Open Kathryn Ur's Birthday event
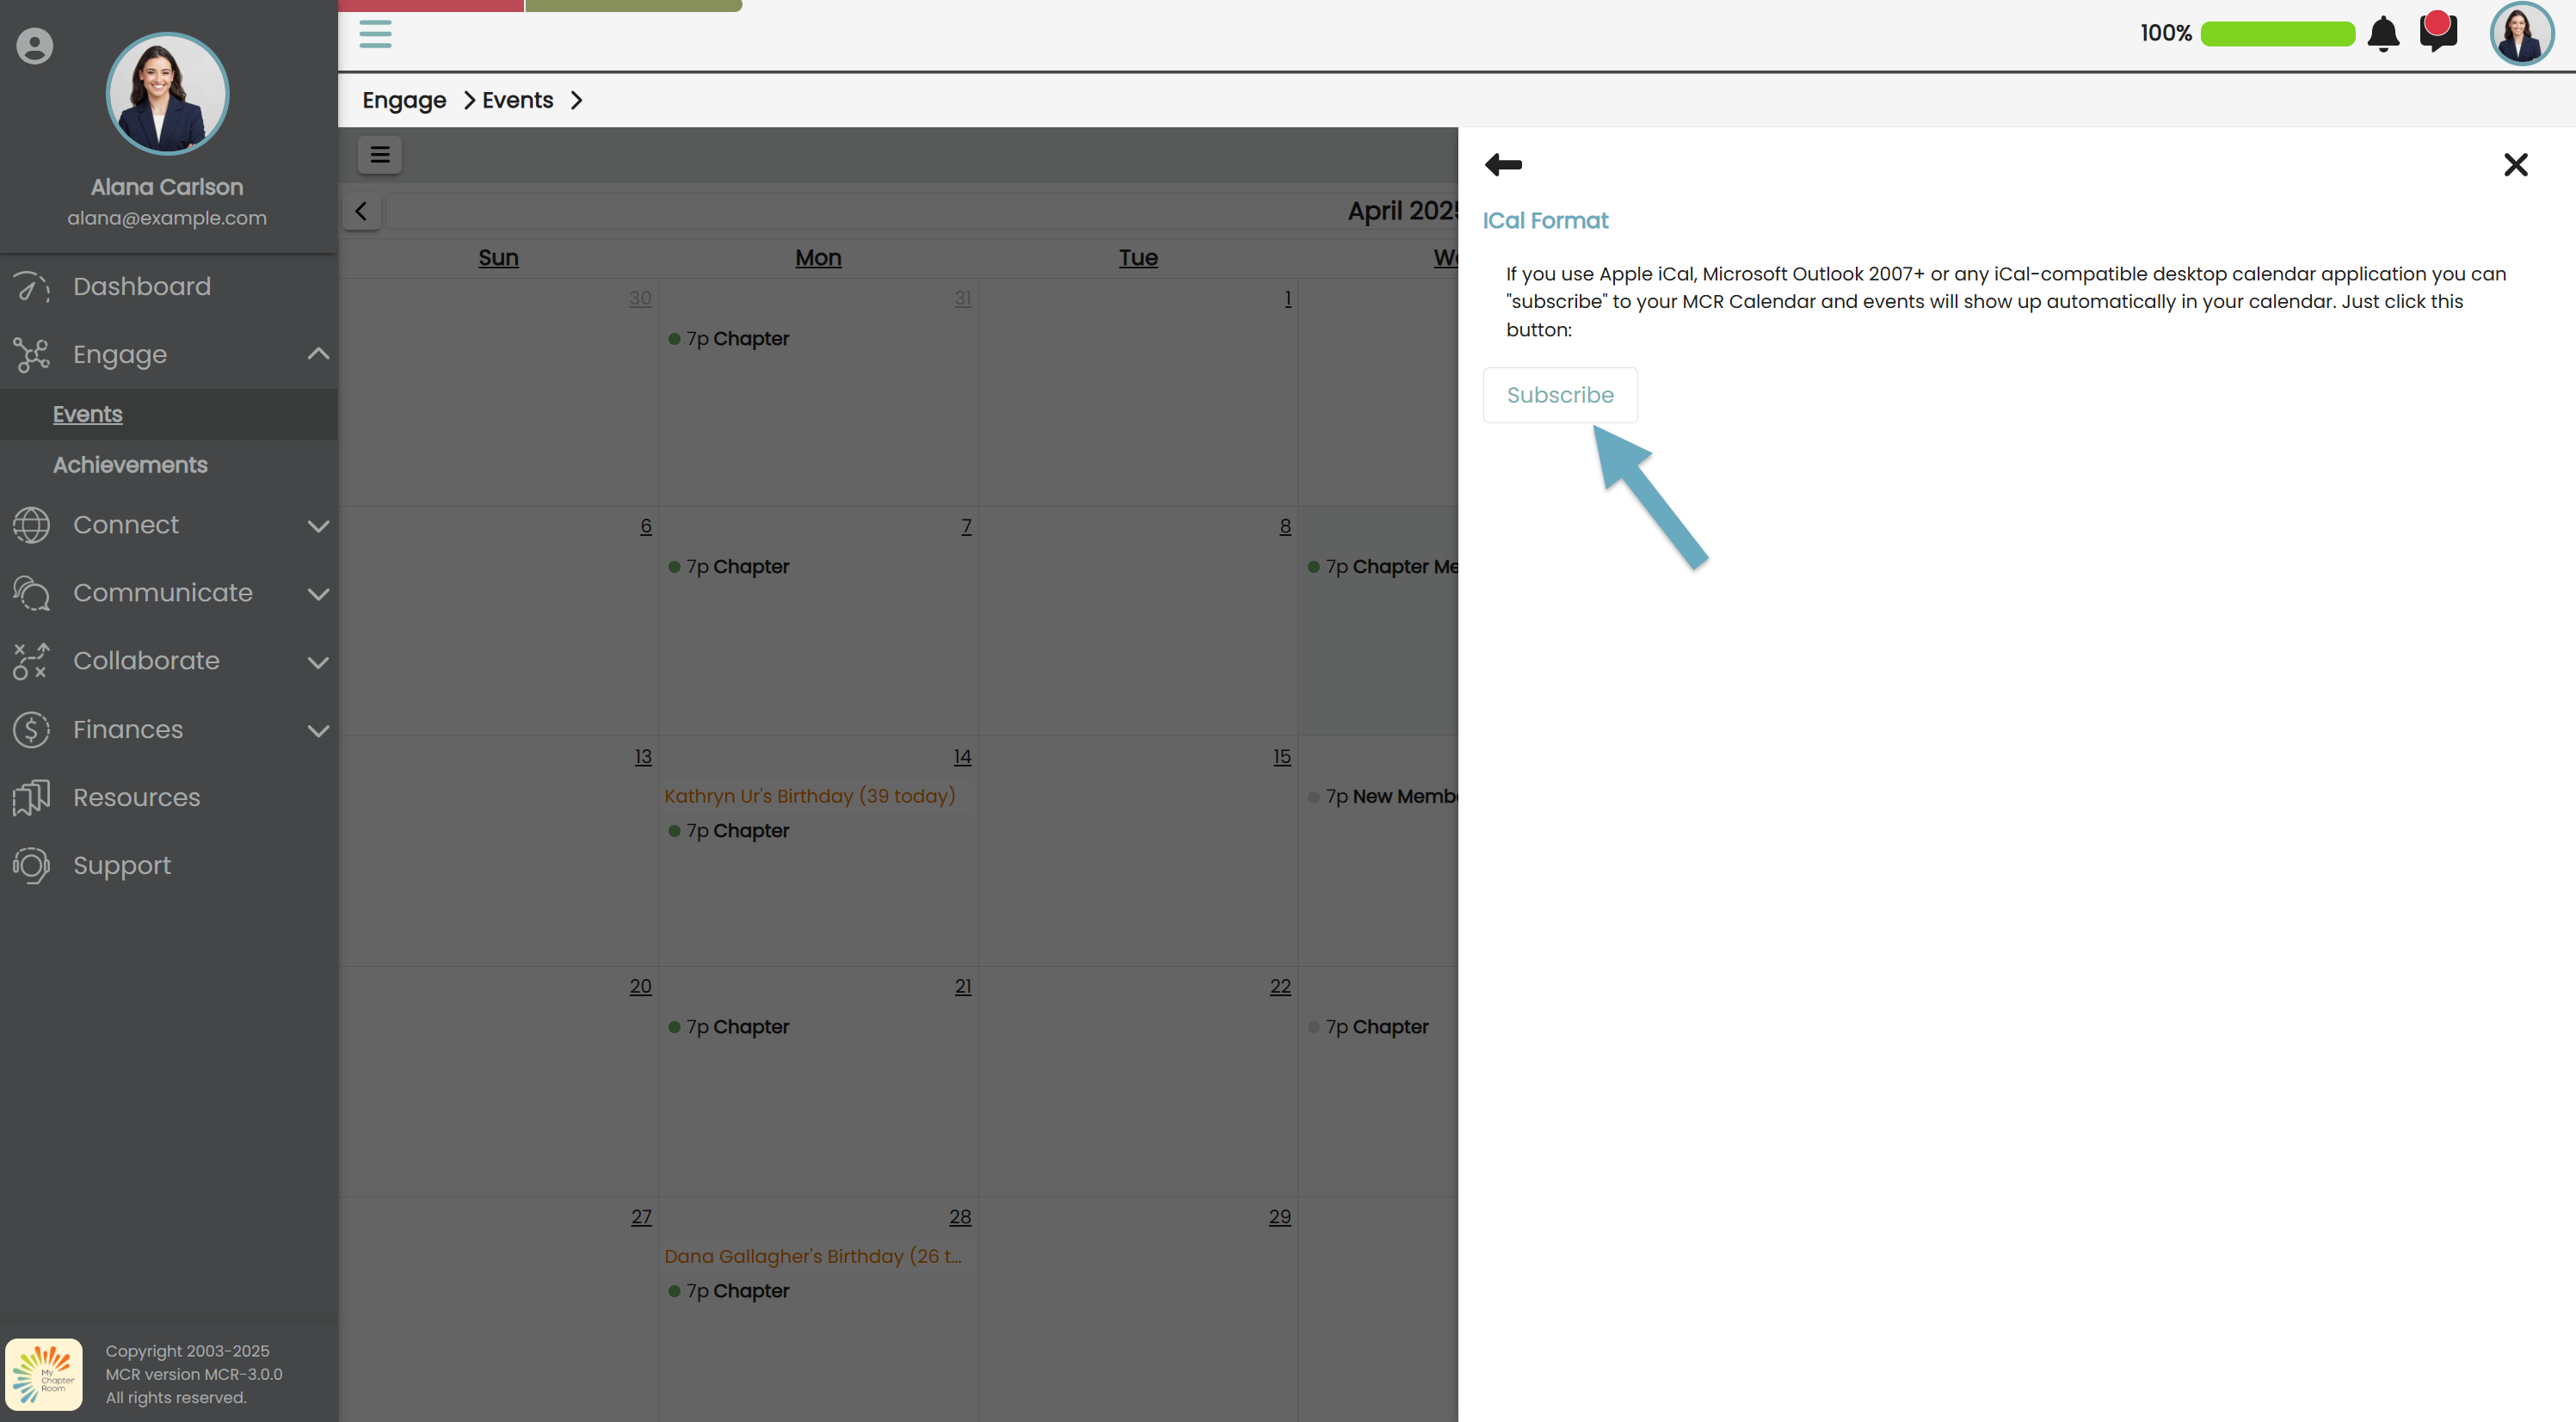Screen dimensions: 2576x1422 (809, 796)
